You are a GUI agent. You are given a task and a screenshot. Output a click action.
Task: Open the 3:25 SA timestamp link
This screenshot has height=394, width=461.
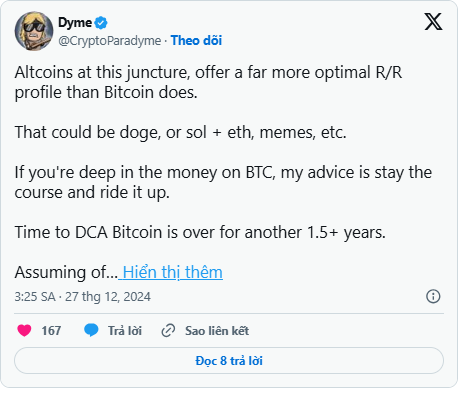pyautogui.click(x=83, y=296)
